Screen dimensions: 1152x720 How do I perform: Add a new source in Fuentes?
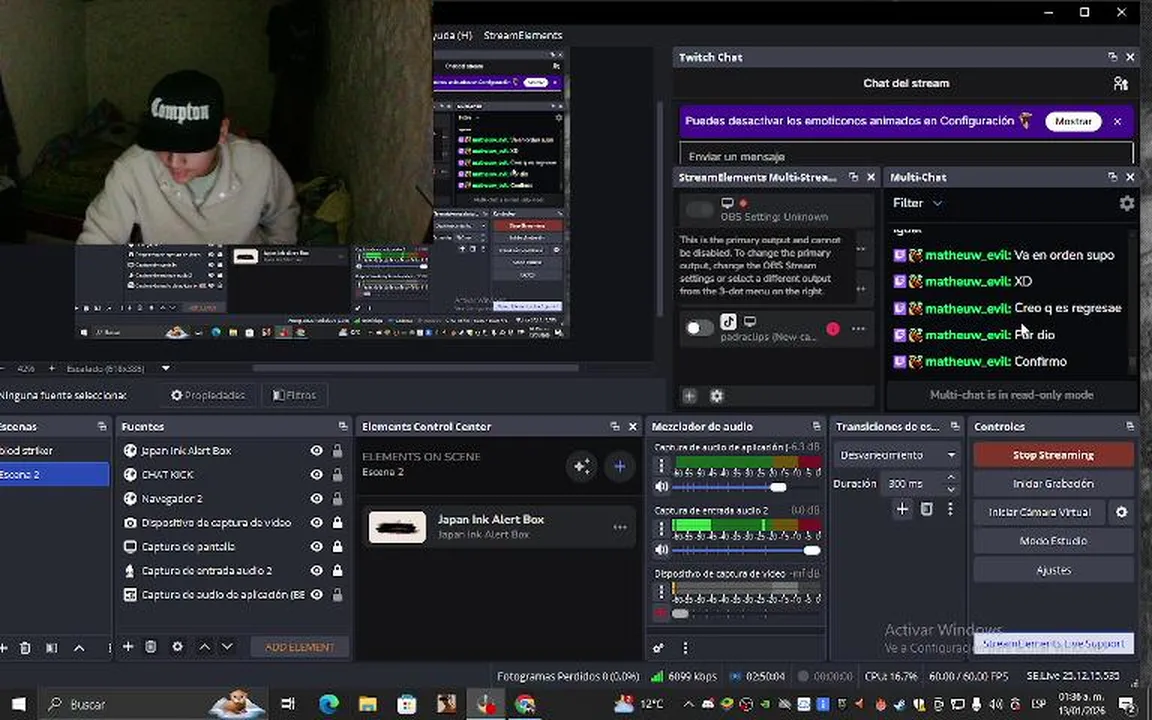point(128,647)
